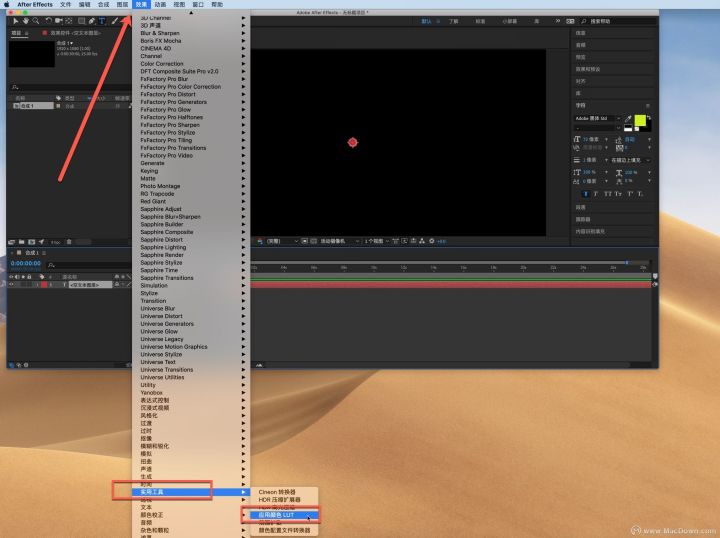720x538 pixels.
Task: Select the Rectangle shape tool
Action: click(81, 21)
